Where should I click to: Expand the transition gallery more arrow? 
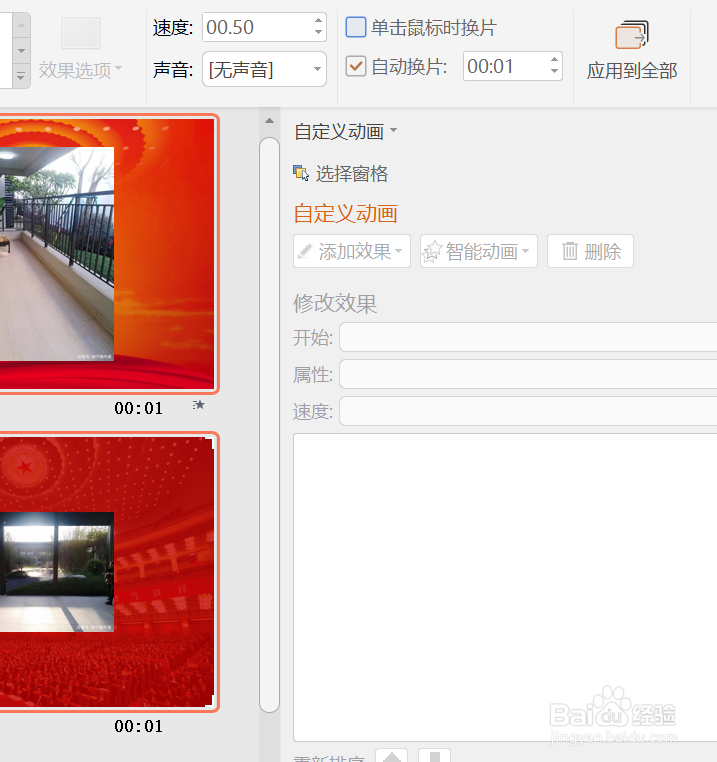coord(21,76)
